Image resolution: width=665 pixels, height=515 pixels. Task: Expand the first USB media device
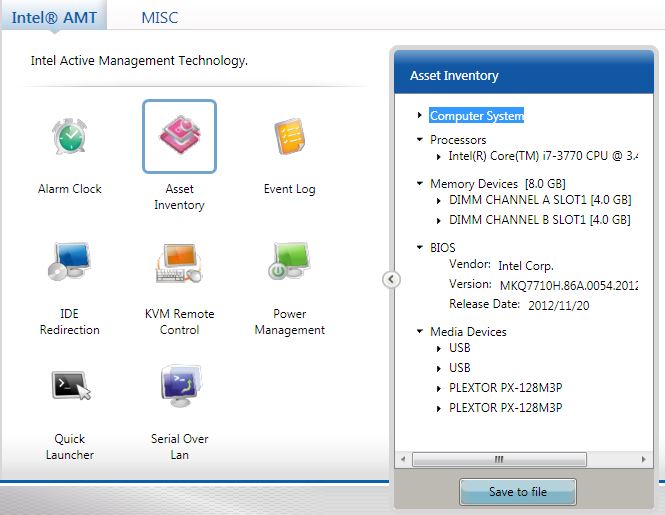pyautogui.click(x=439, y=349)
